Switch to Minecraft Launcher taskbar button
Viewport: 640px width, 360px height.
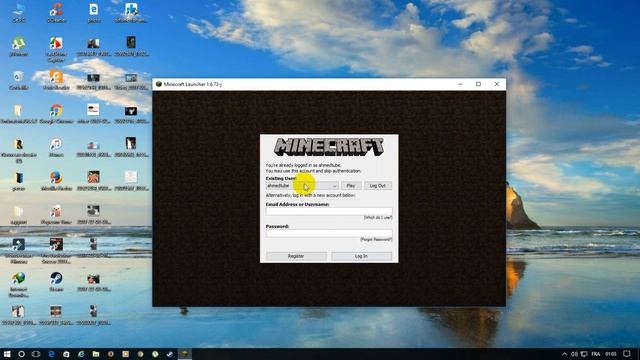[x=184, y=354]
